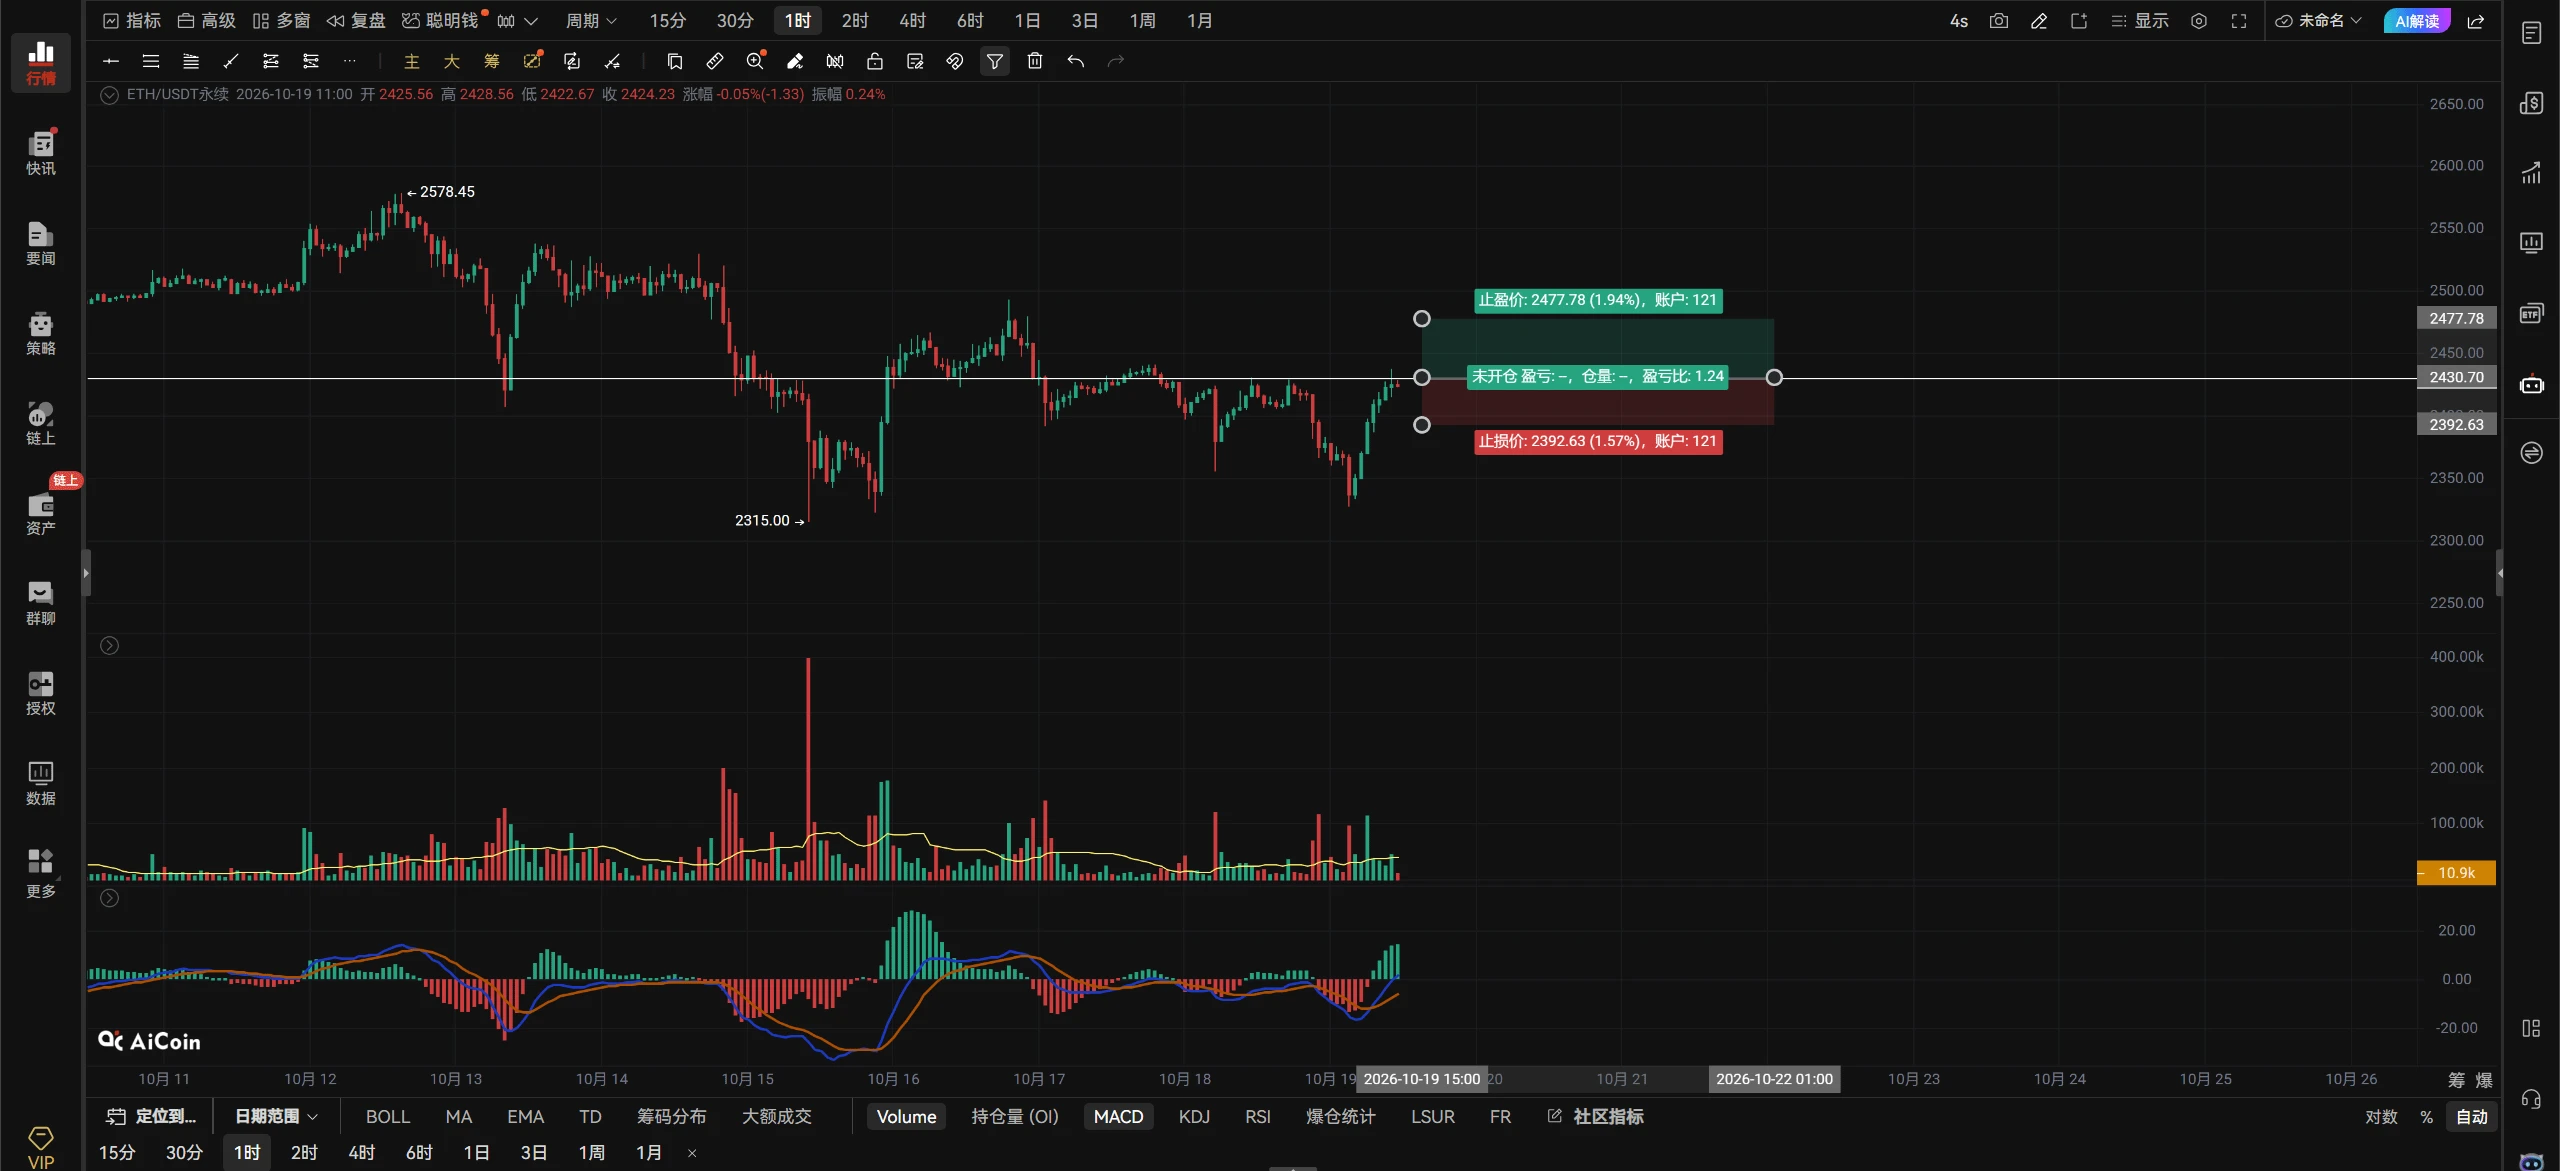Open the 未命名 layout dropdown
This screenshot has width=2560, height=1171.
click(2318, 21)
